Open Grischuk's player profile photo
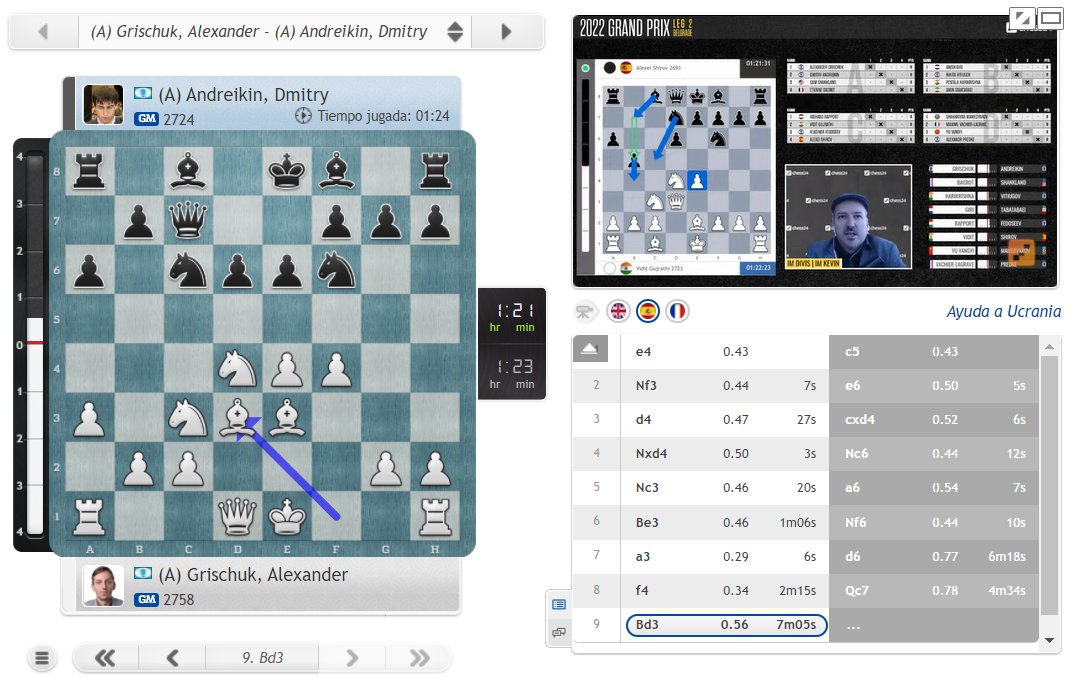Viewport: 1071px width, 678px height. [x=103, y=587]
